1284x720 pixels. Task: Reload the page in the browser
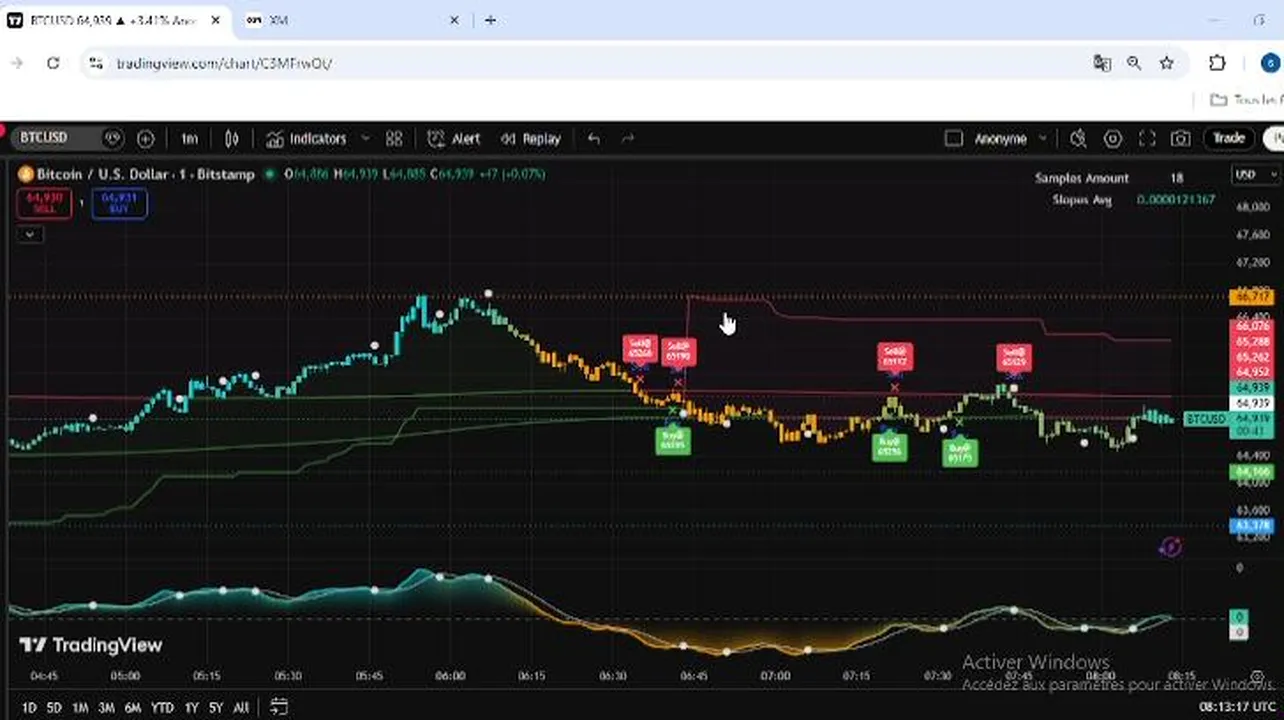[x=53, y=63]
